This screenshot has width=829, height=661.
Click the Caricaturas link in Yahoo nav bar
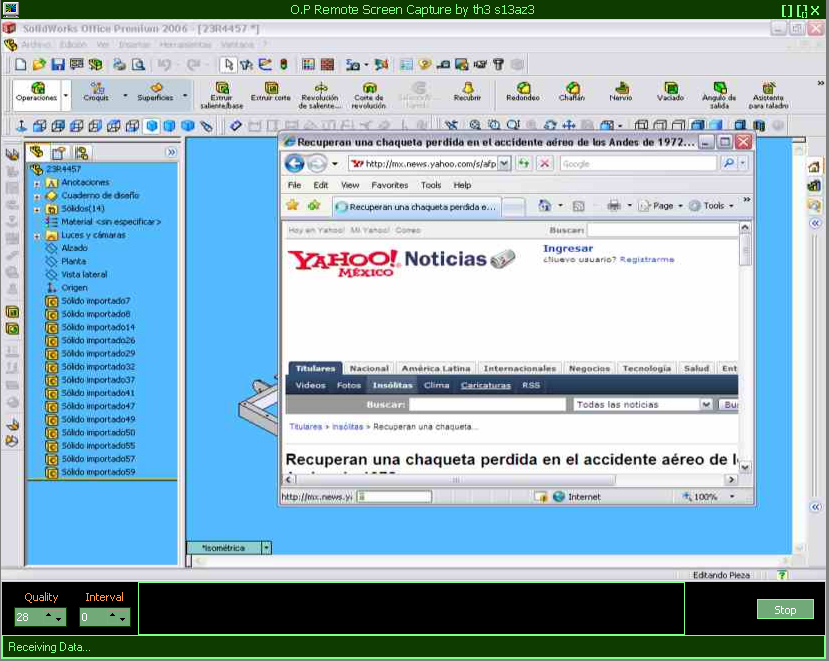coord(485,385)
